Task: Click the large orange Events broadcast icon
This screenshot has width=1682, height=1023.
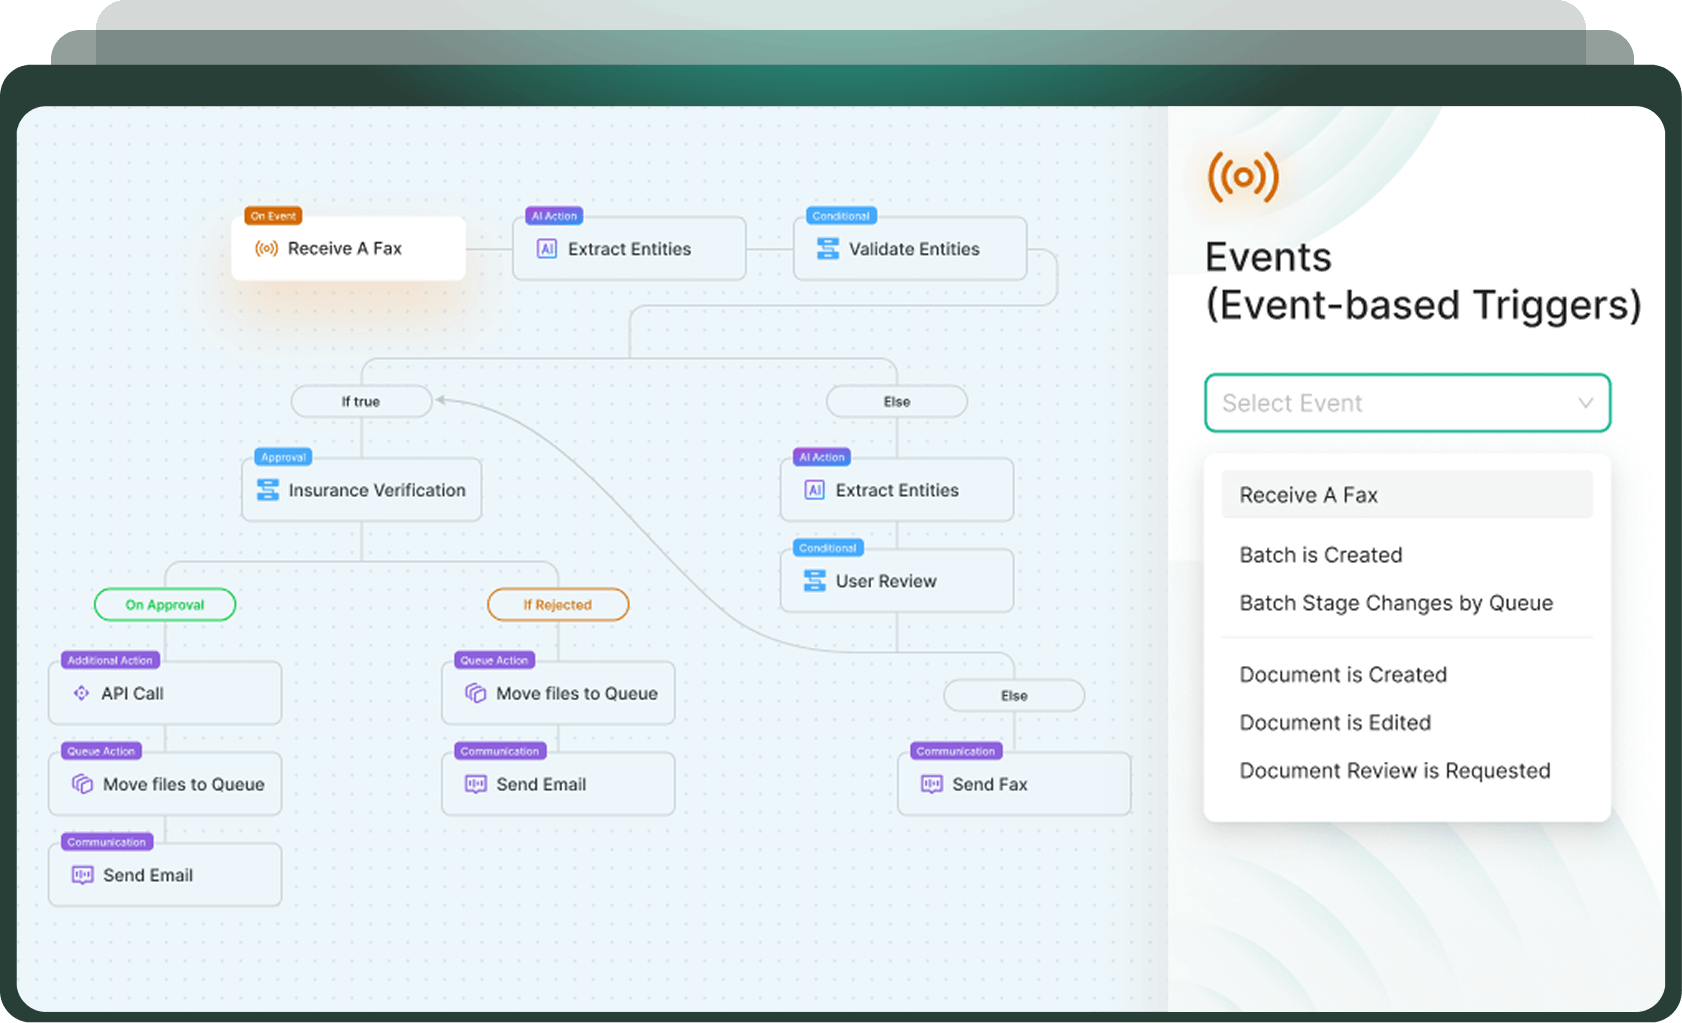Action: (x=1243, y=177)
